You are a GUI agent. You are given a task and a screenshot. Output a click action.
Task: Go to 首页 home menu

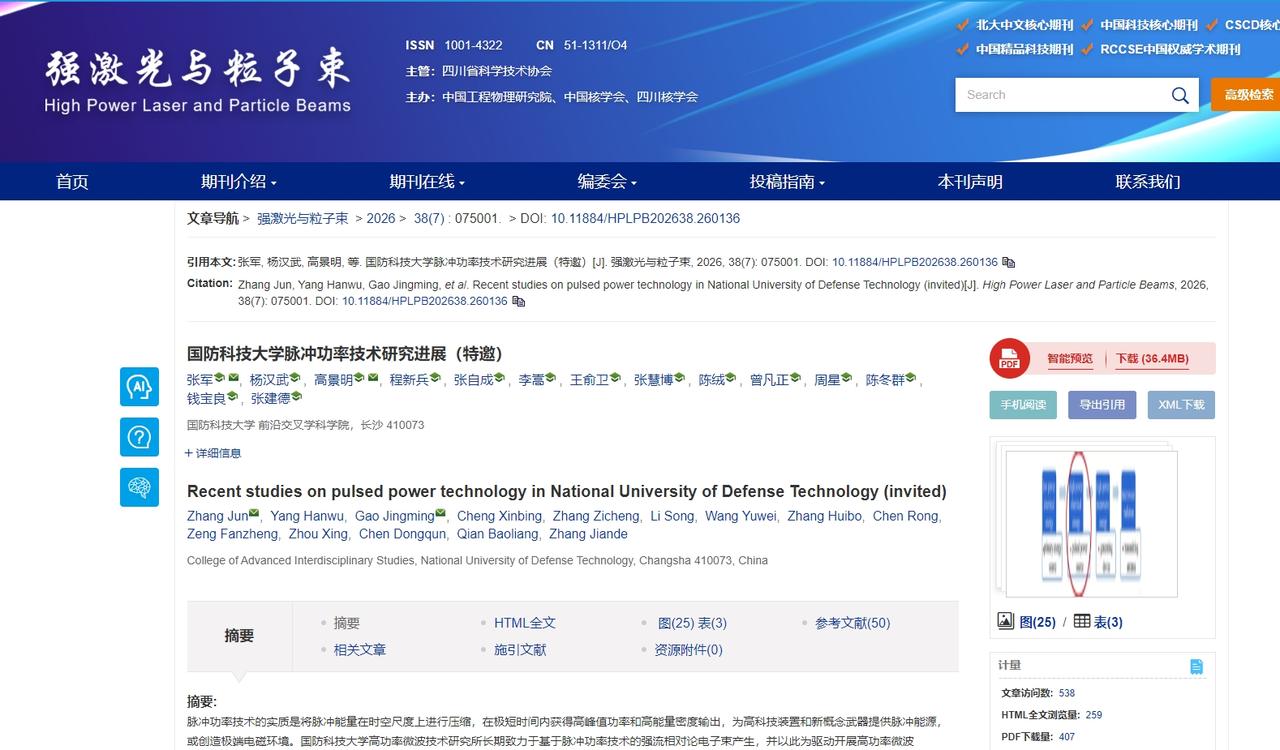pyautogui.click(x=72, y=181)
